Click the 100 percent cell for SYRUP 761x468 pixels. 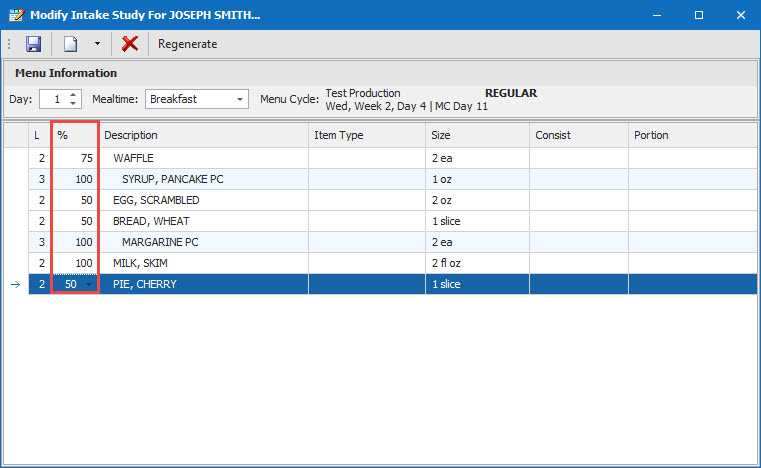pos(75,179)
